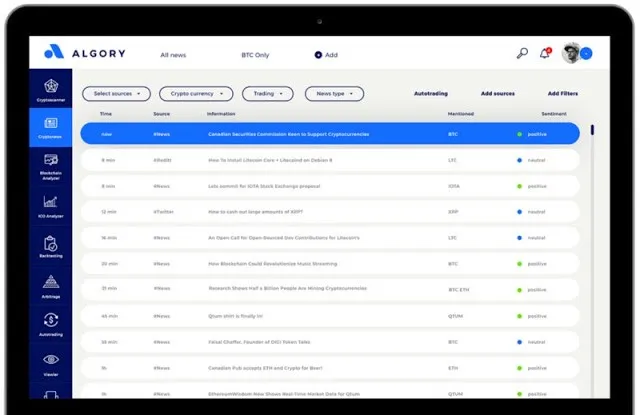Open the Crypto currency dropdown
The height and width of the screenshot is (415, 640).
pos(196,94)
